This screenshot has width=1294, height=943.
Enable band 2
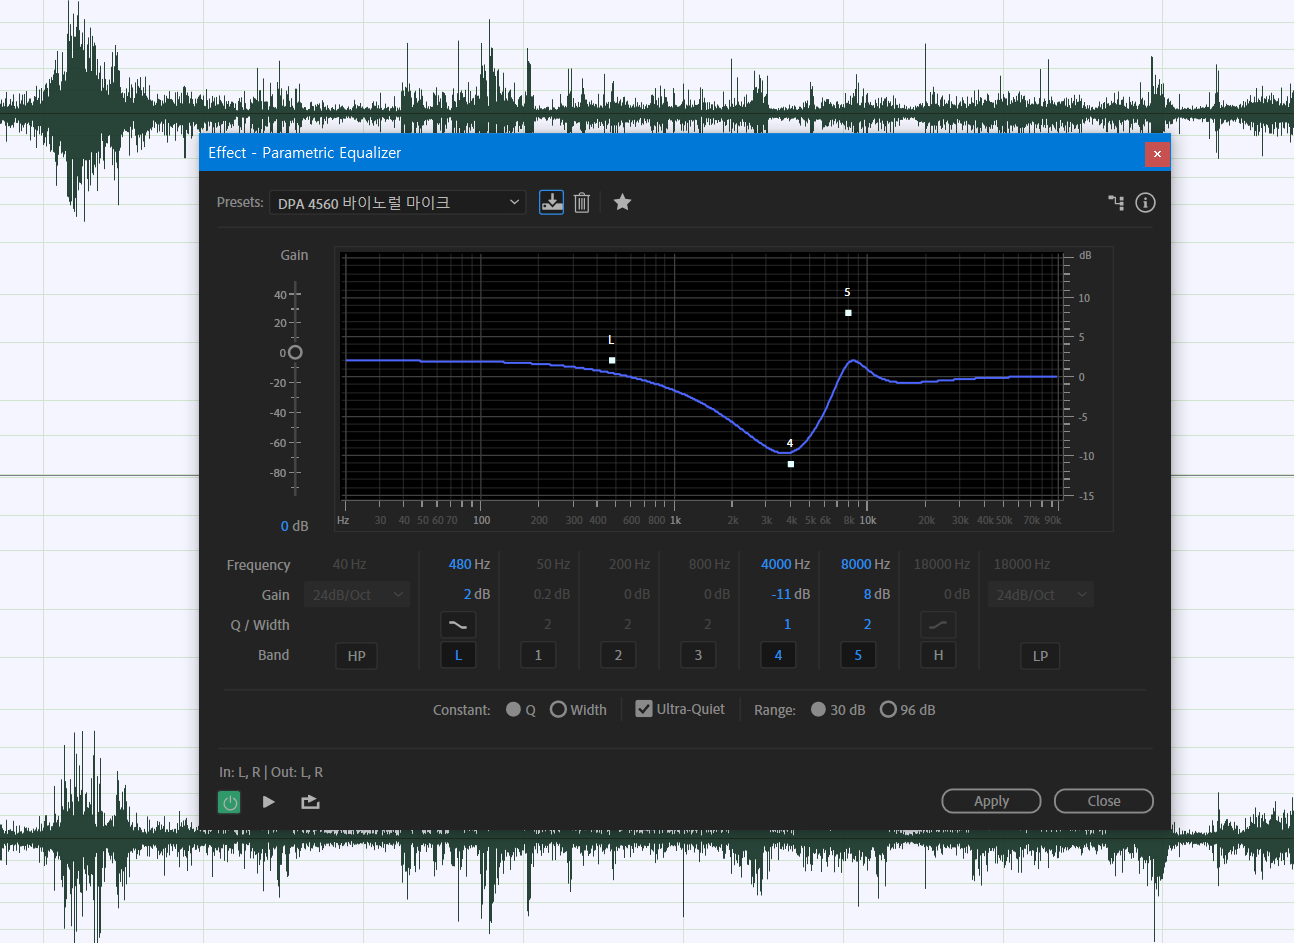pyautogui.click(x=618, y=655)
